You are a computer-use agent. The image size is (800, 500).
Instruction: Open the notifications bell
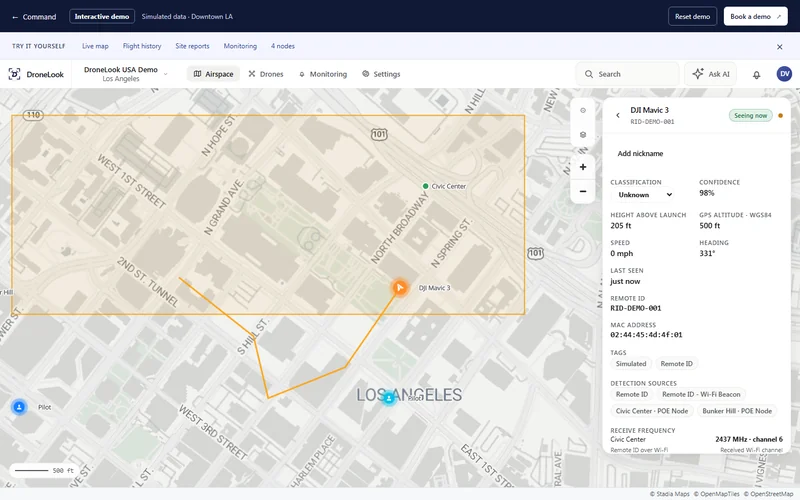(x=756, y=74)
